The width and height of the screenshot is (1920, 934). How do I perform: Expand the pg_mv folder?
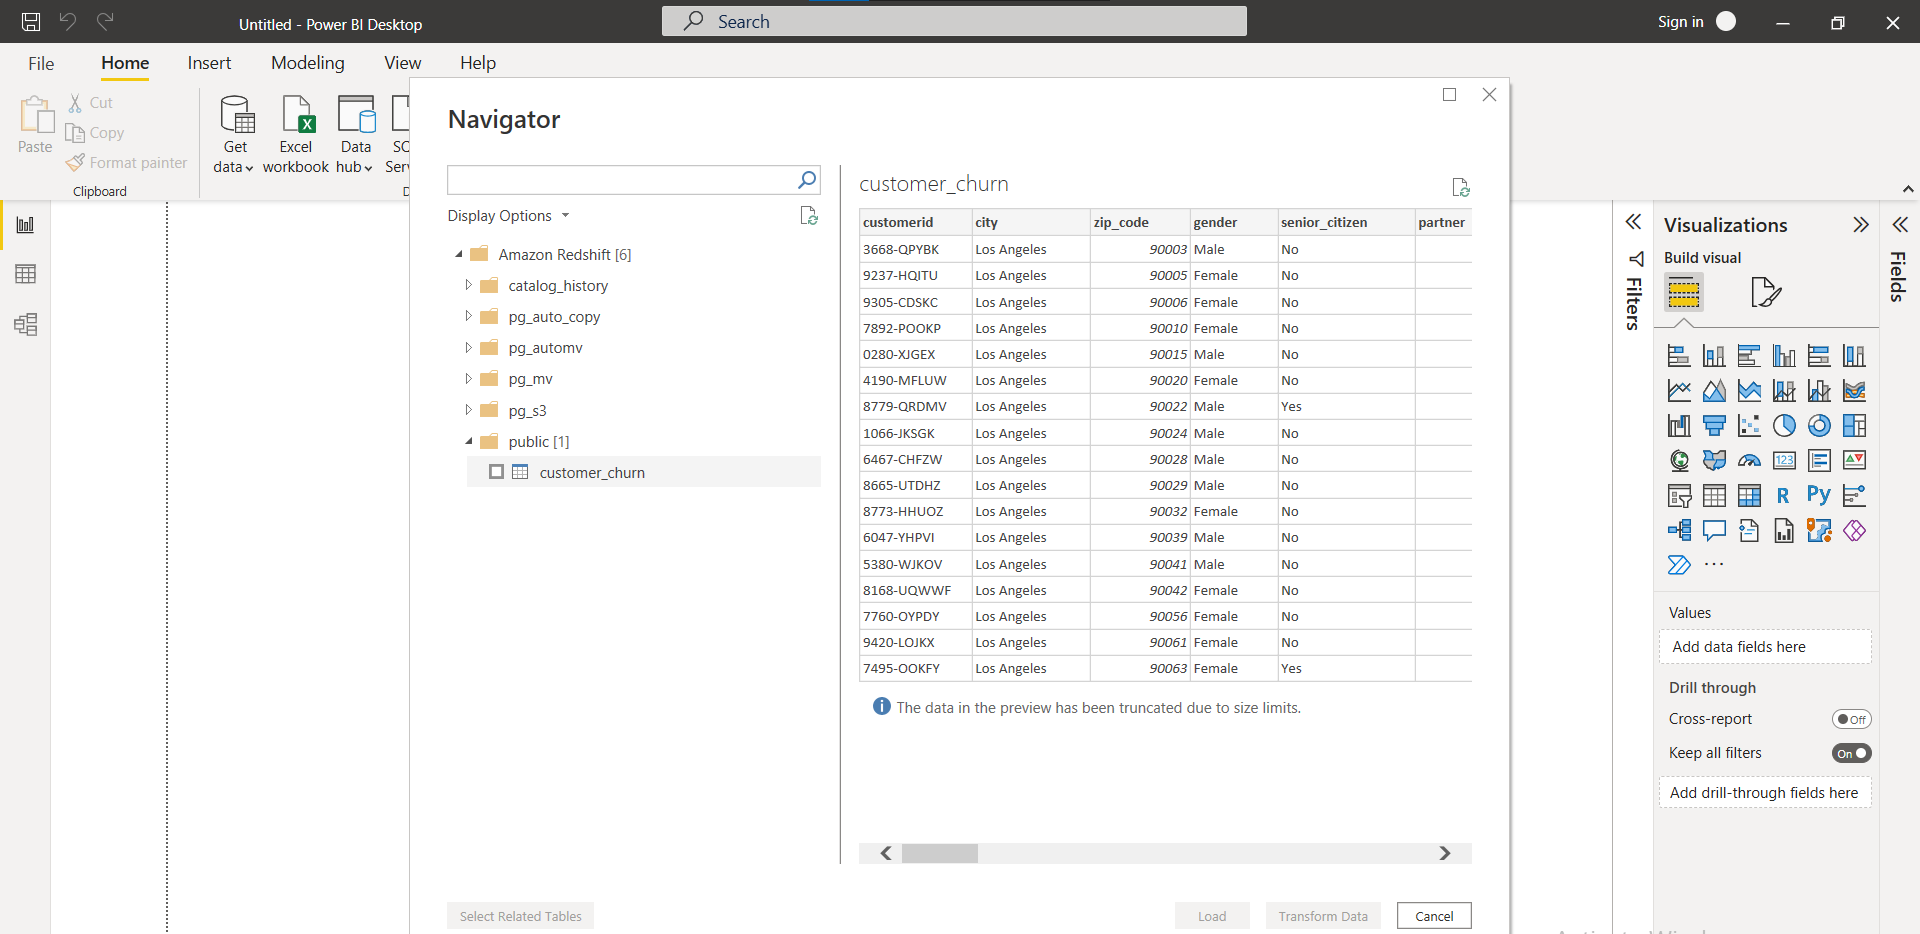pyautogui.click(x=468, y=378)
